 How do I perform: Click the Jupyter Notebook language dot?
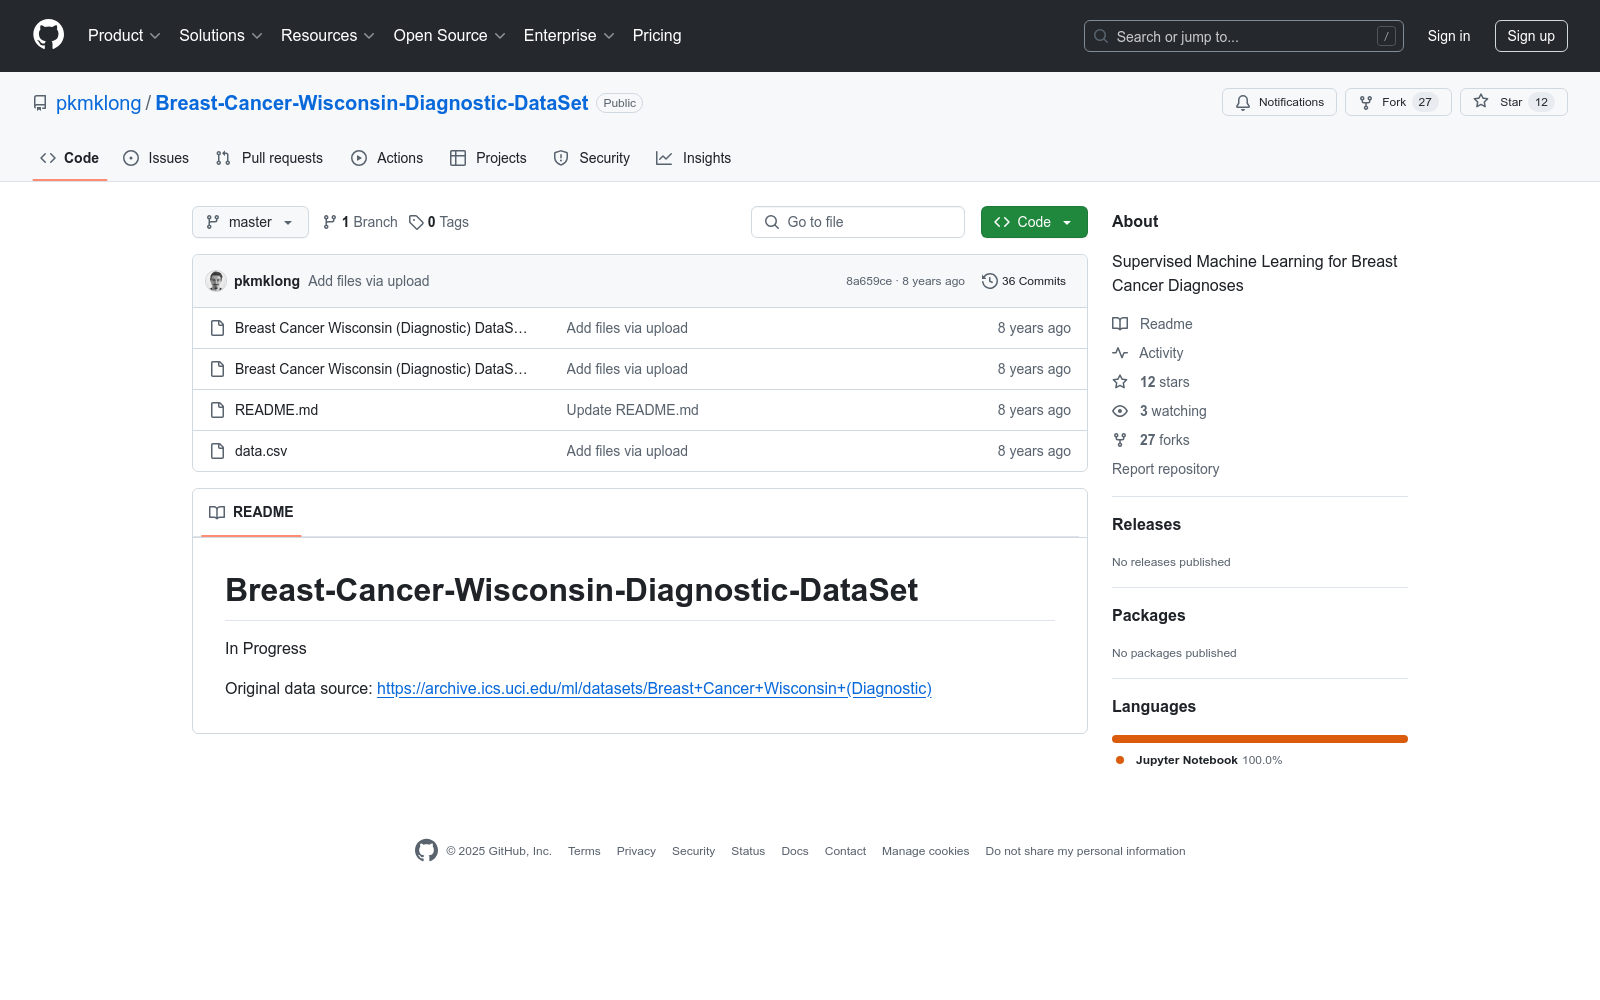(x=1120, y=760)
